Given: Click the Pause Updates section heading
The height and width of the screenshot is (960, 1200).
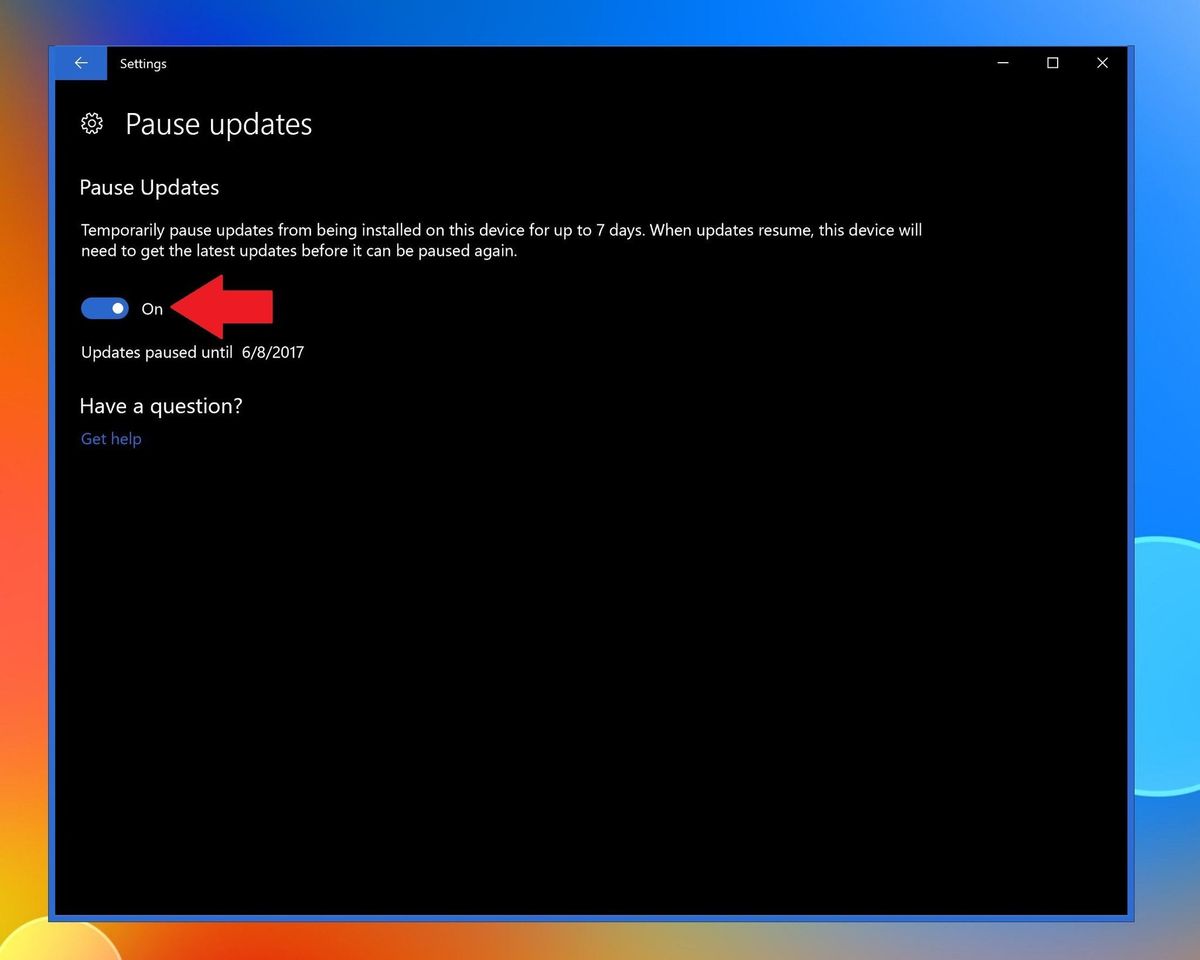Looking at the screenshot, I should 149,187.
